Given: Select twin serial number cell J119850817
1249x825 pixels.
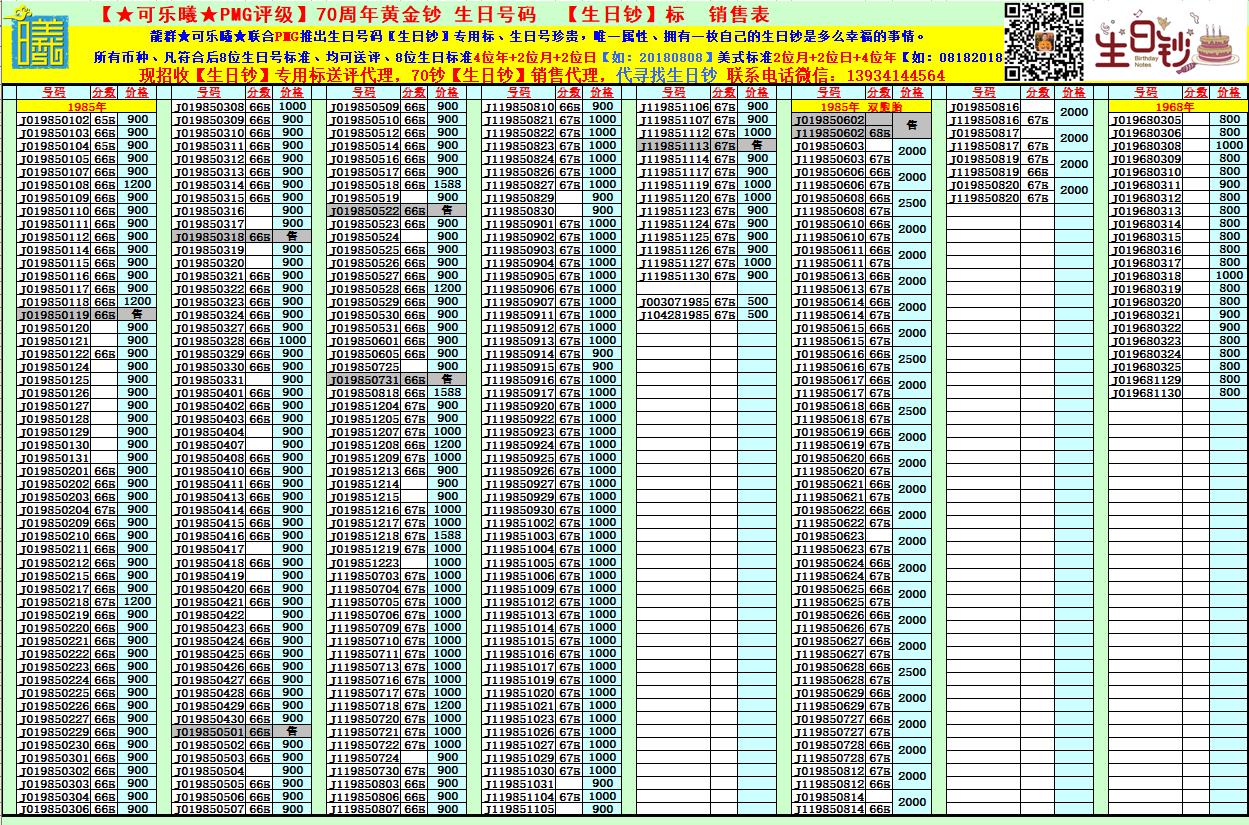Looking at the screenshot, I should (984, 146).
